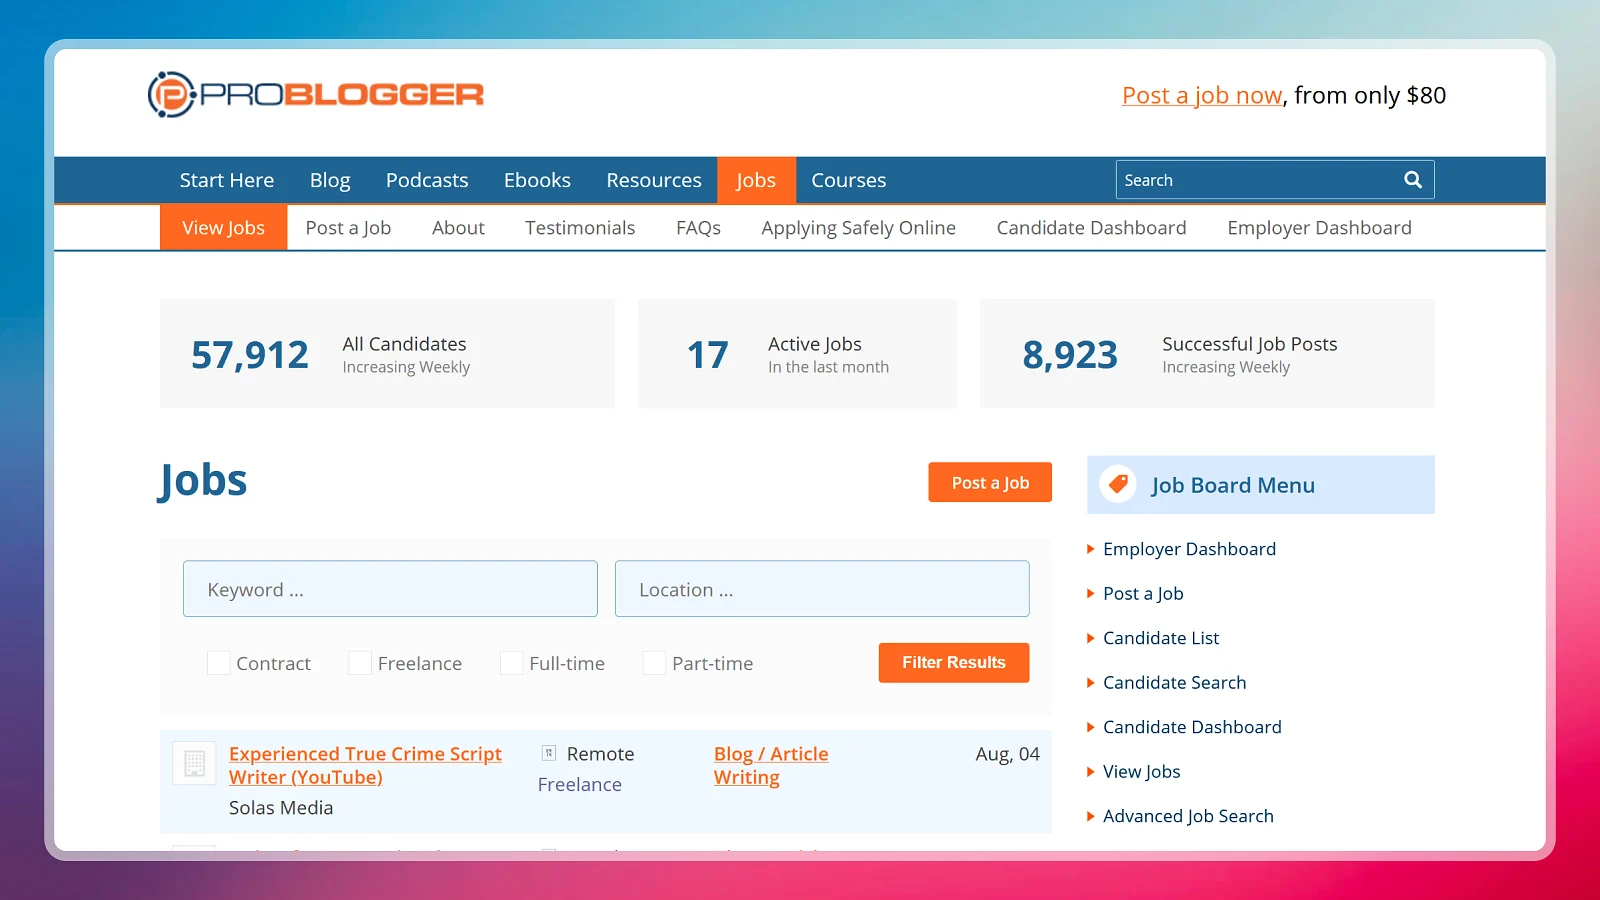Click the ProBlogger logo
Screen dimensions: 1600x900
(x=316, y=95)
